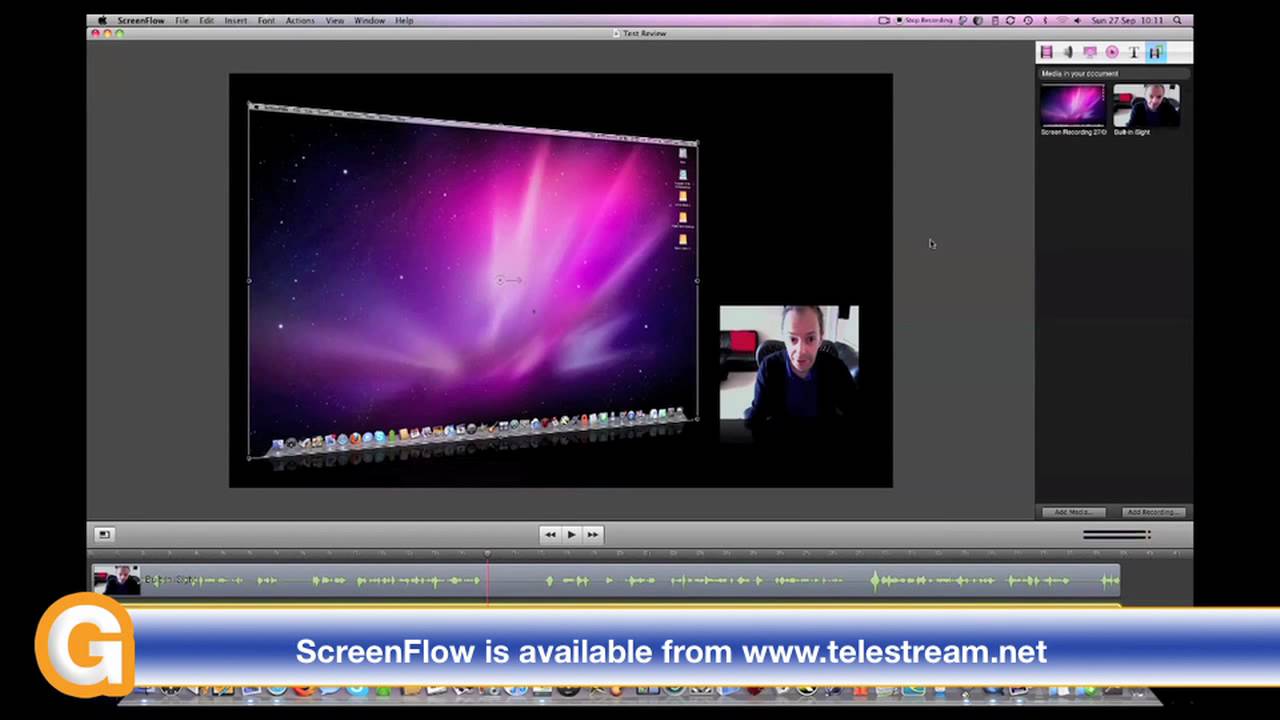Select the Media library icon
This screenshot has width=1280, height=720.
coord(1156,52)
